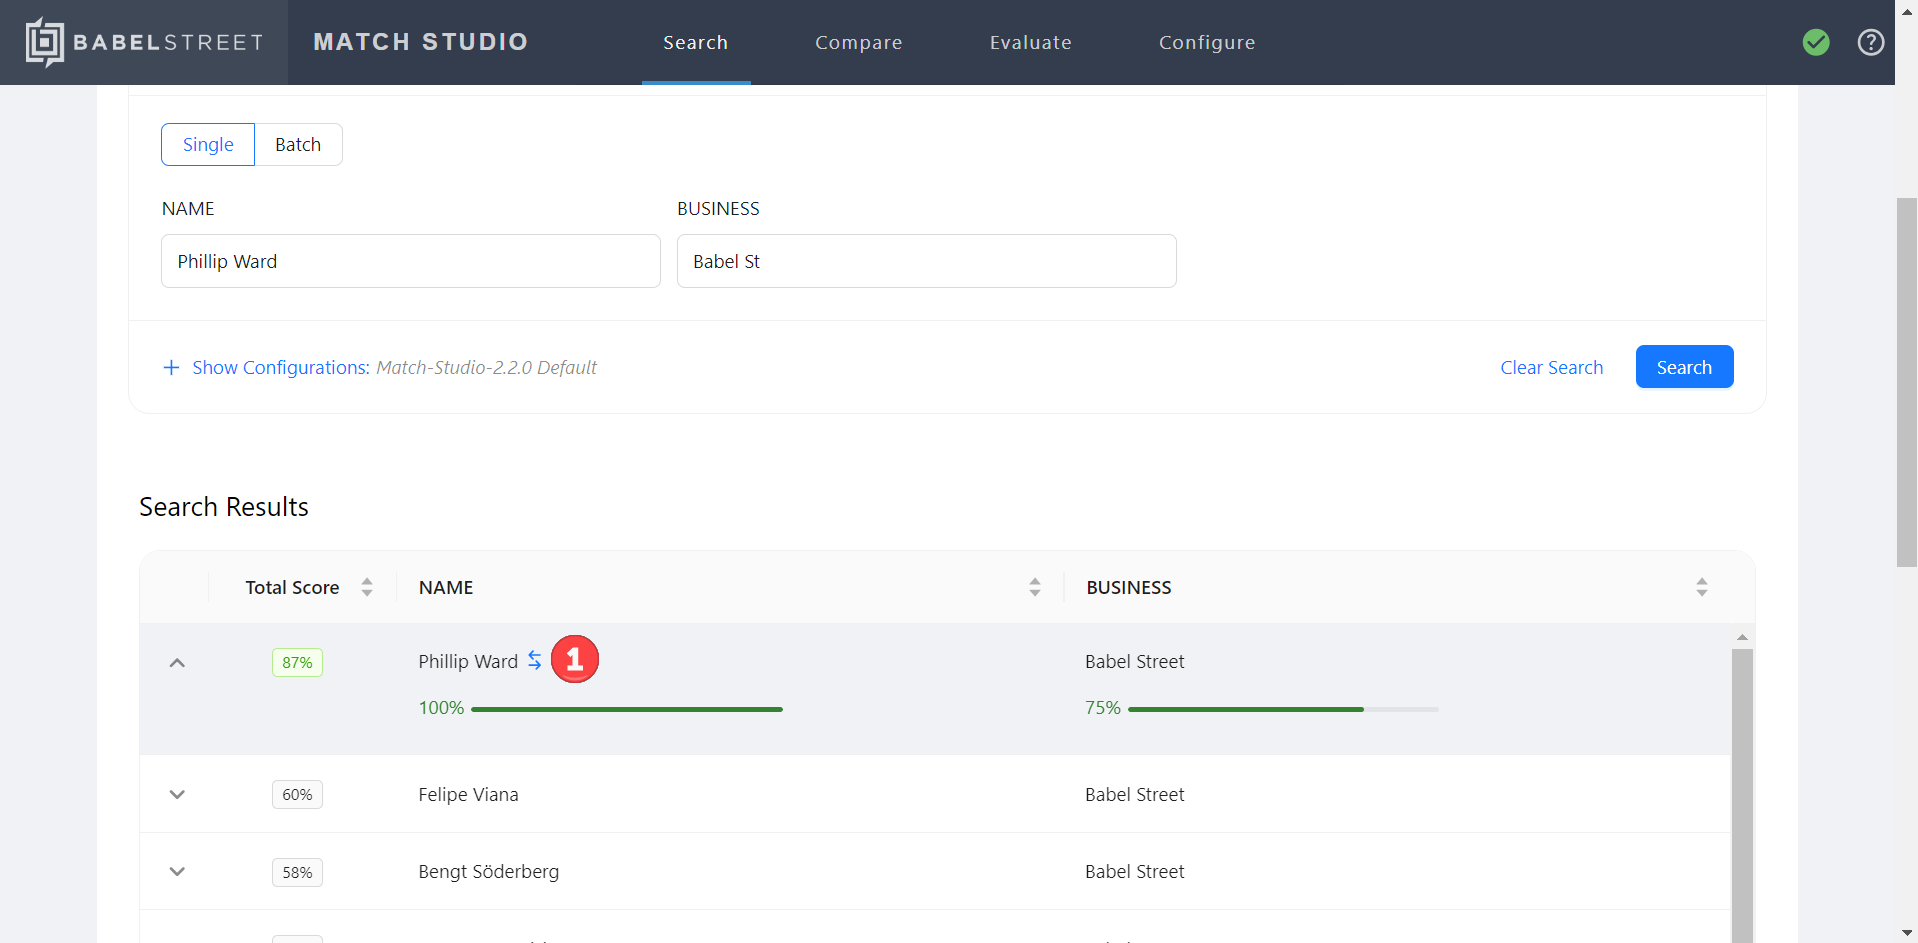Click the Phillip Ward result name
1918x943 pixels.
[468, 661]
